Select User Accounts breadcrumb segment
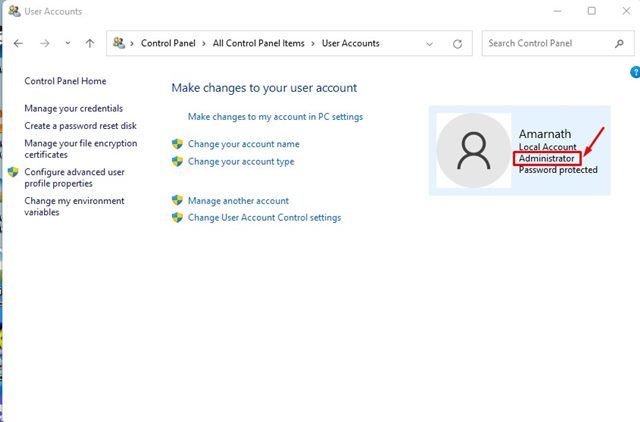The height and width of the screenshot is (422, 640). tap(351, 43)
